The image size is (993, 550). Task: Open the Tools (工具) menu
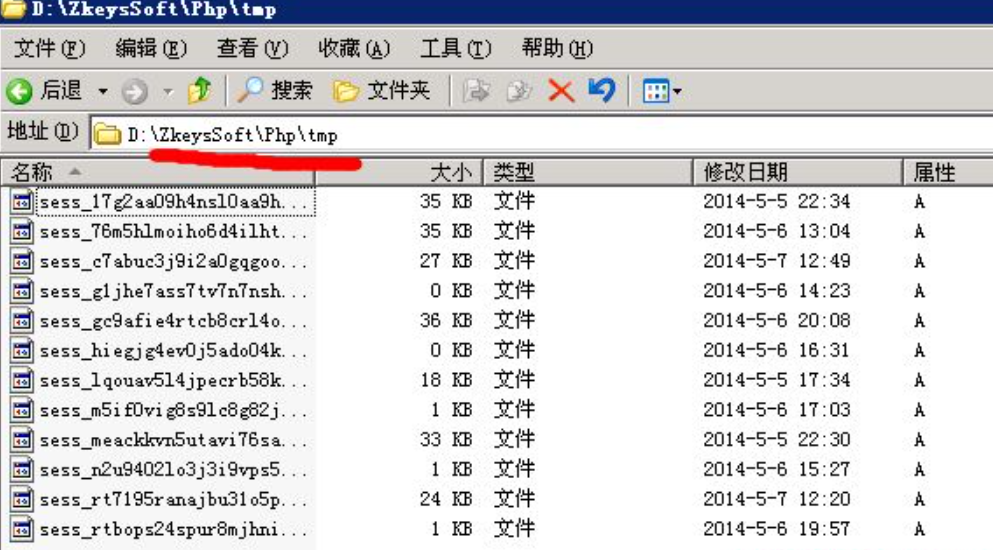point(455,48)
